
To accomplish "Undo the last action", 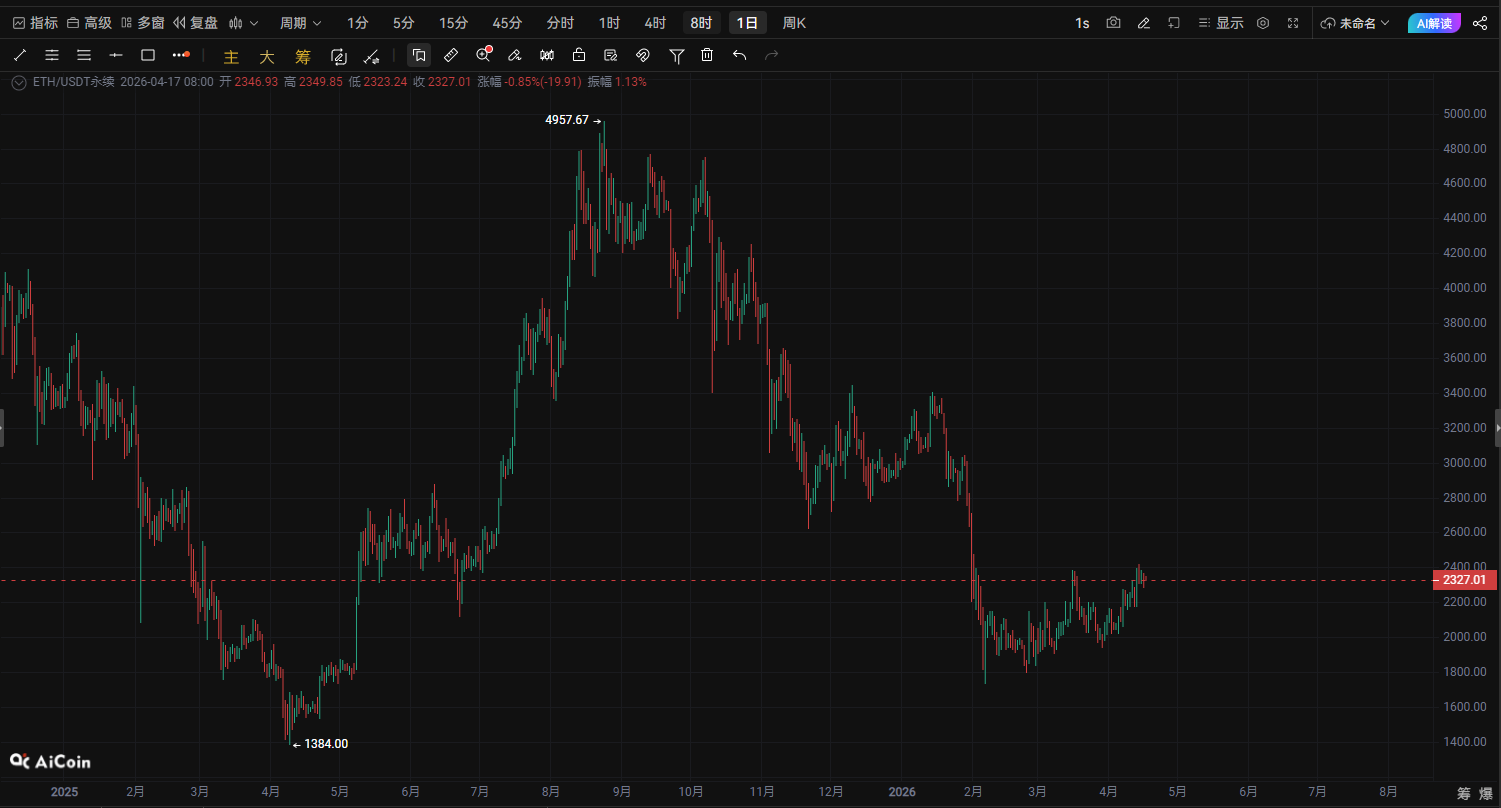I will (739, 55).
